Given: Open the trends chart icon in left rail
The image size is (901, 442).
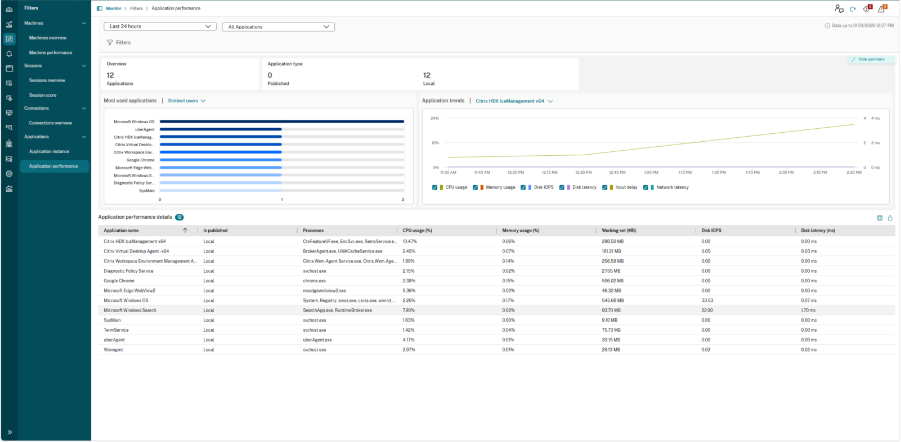Looking at the screenshot, I should (x=9, y=24).
